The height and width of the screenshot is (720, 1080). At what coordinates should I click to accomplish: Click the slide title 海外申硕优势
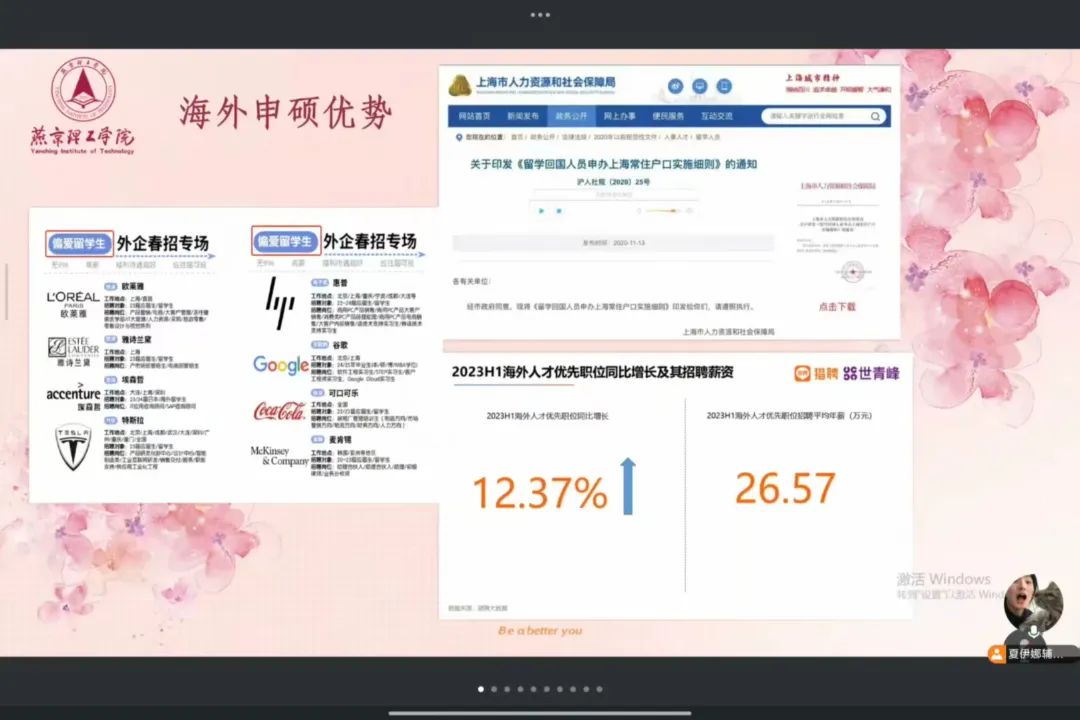point(286,112)
